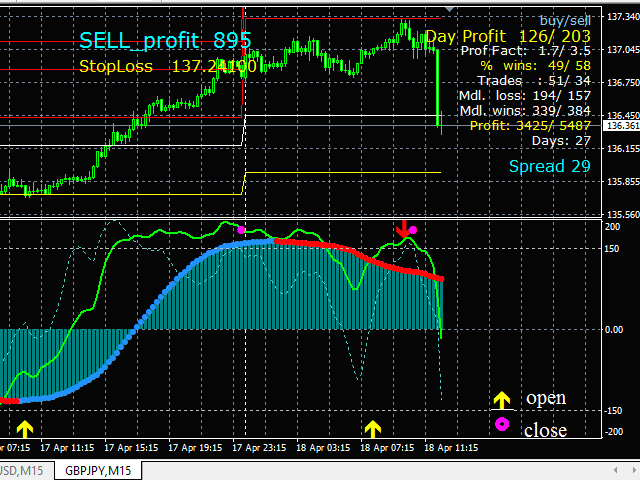Click the magenta close dot near 17 Apr 23:15
The width and height of the screenshot is (640, 480).
coord(241,229)
